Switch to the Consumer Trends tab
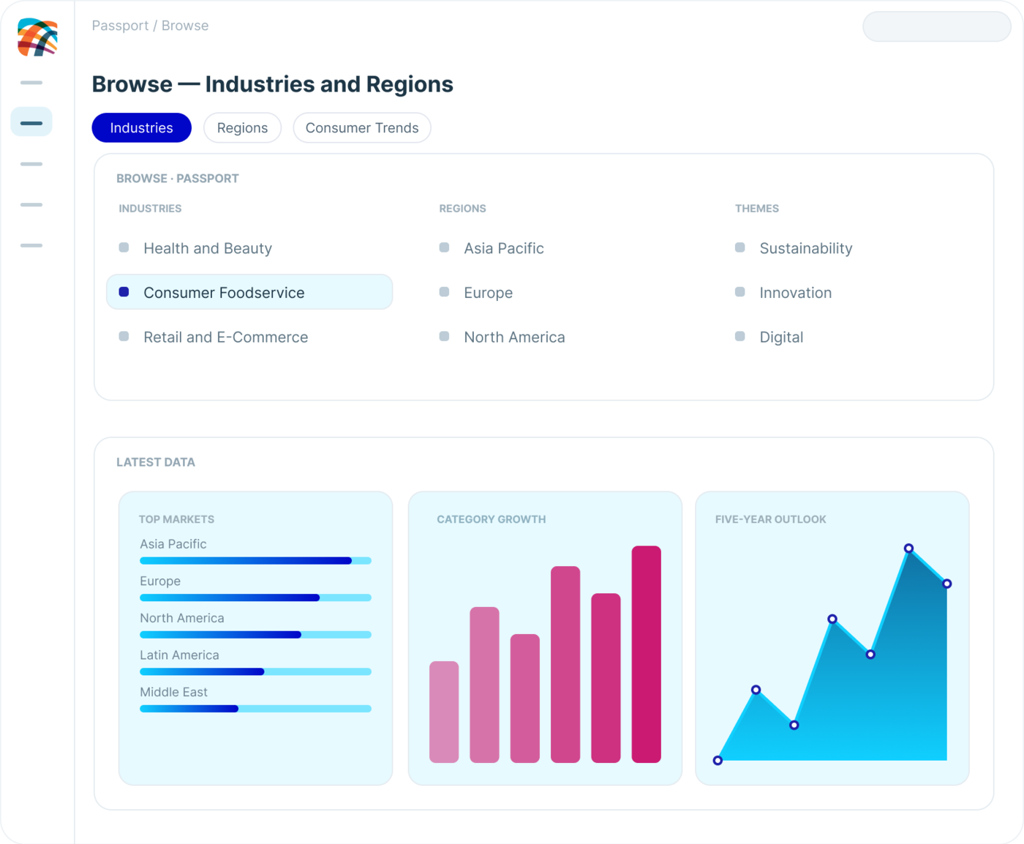Screen dimensions: 1024x844 362,127
